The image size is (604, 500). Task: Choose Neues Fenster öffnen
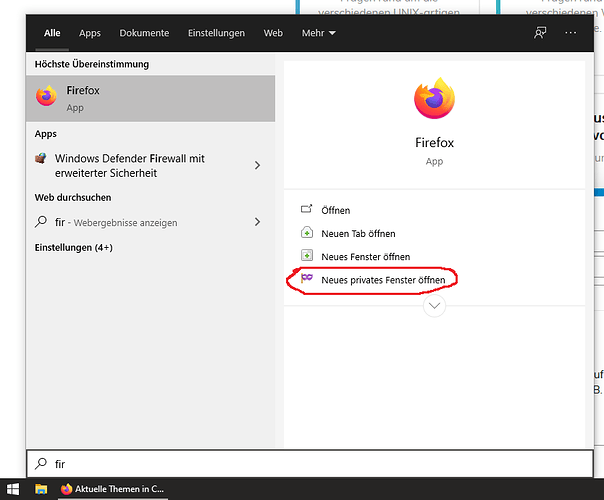[366, 257]
